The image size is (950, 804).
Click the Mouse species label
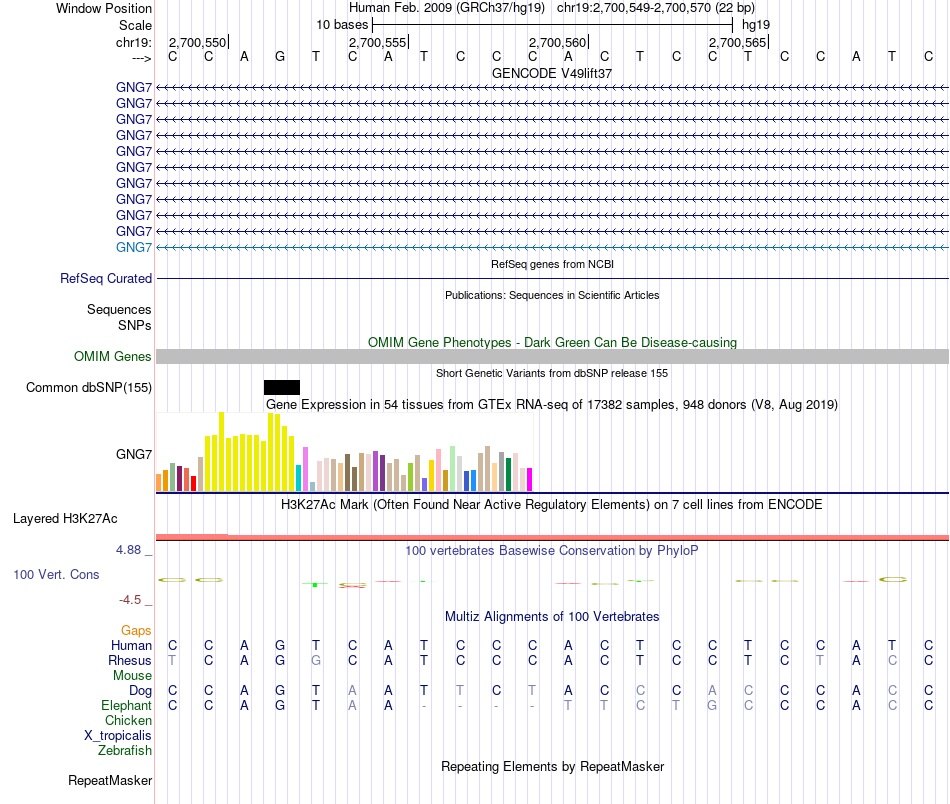pos(132,676)
